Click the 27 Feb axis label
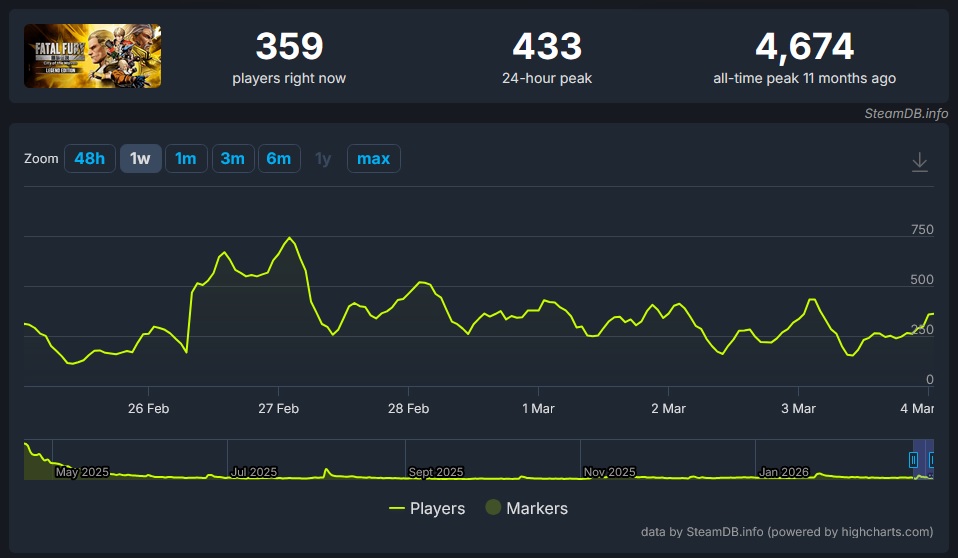This screenshot has width=958, height=558. click(x=279, y=409)
